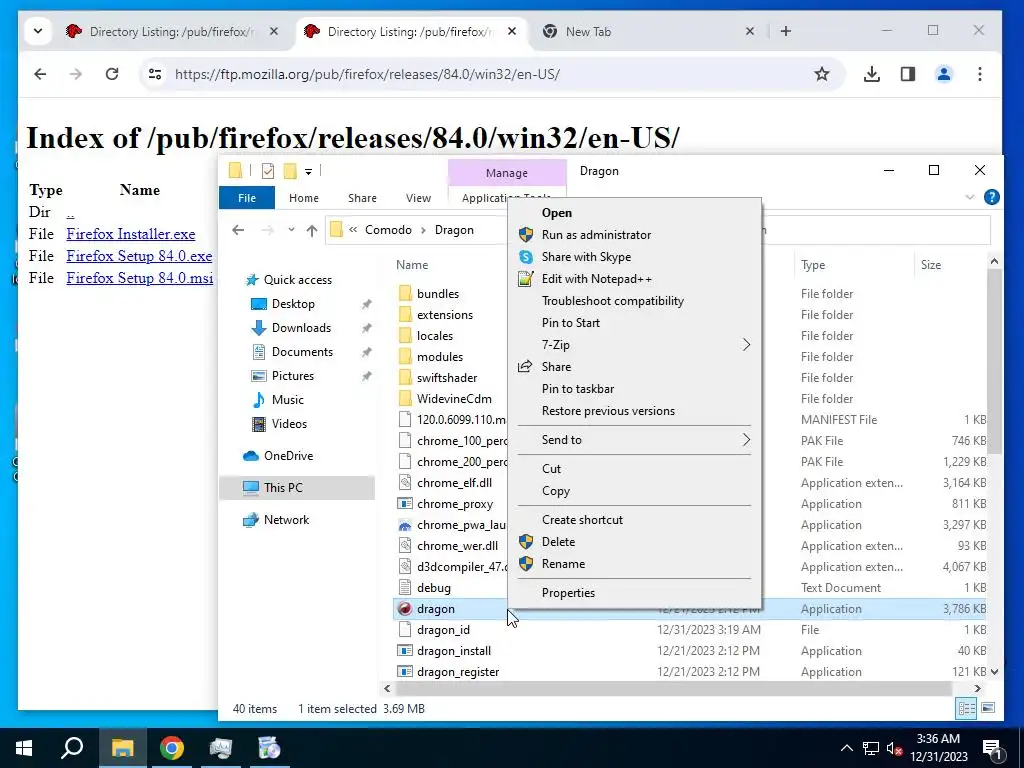This screenshot has height=768, width=1024.
Task: Open Quick Access Toolbar customize dropdown
Action: tap(308, 172)
